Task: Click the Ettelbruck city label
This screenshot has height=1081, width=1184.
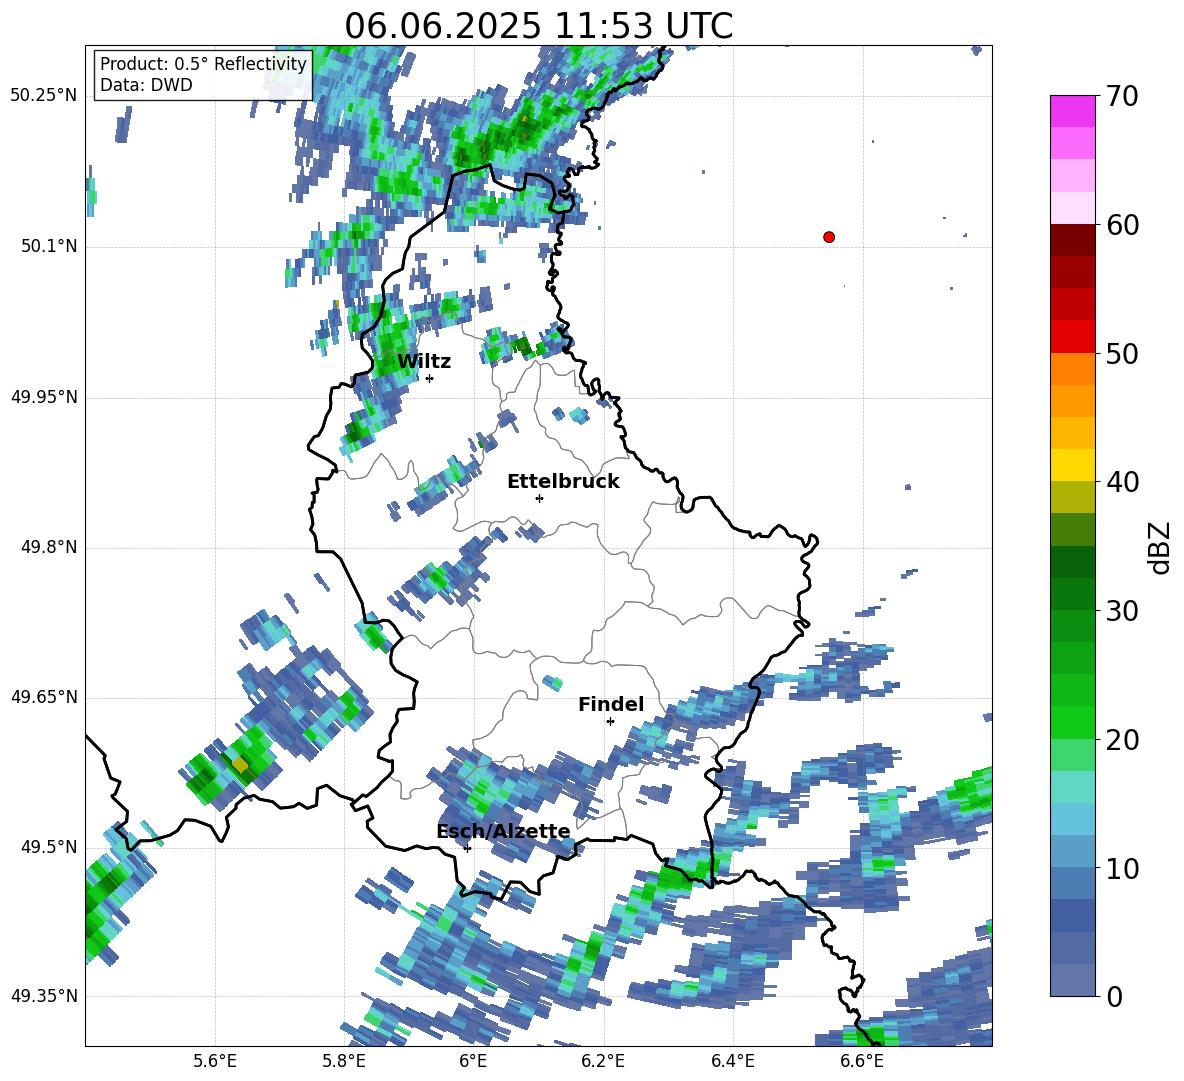Action: pyautogui.click(x=563, y=482)
